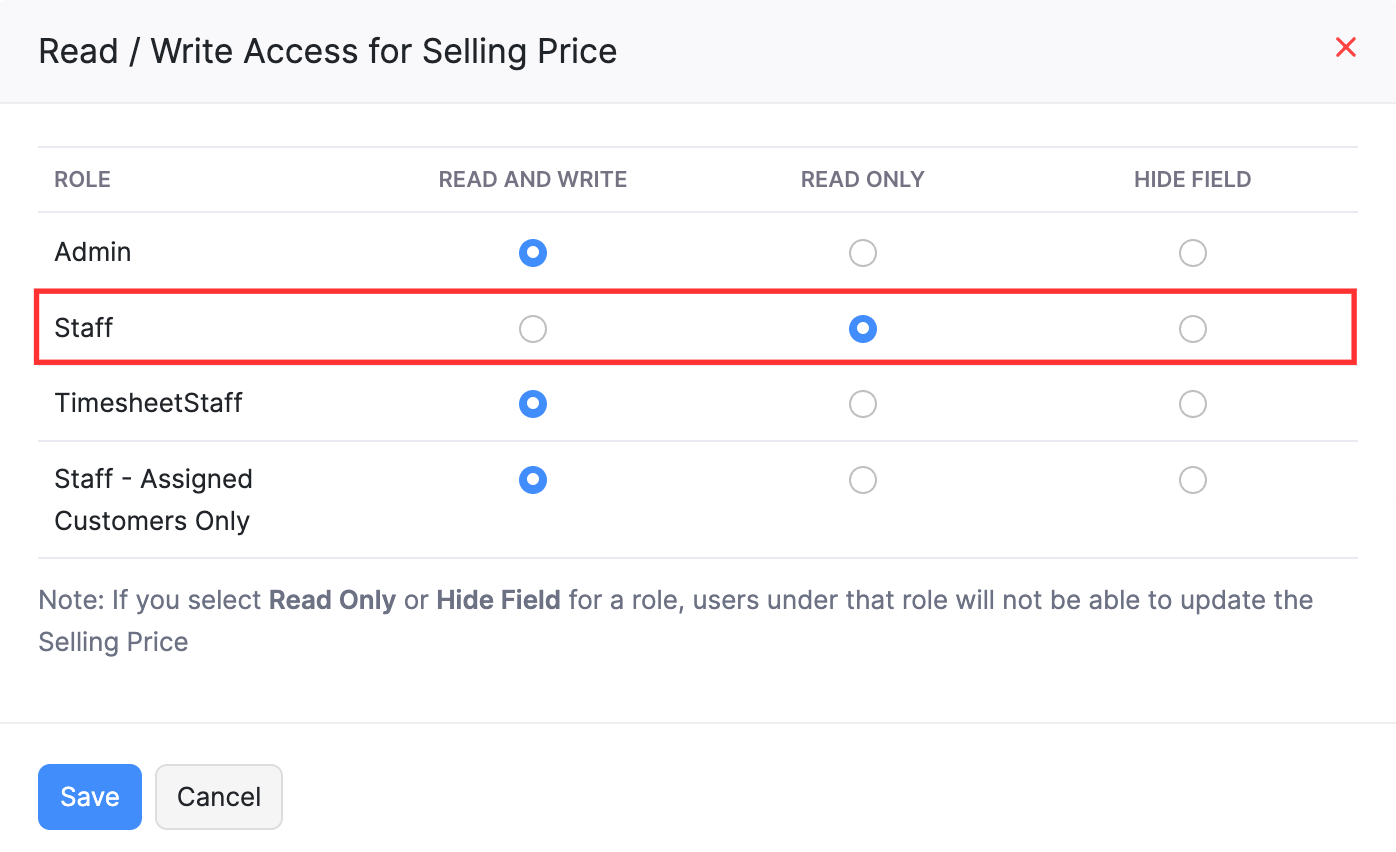The width and height of the screenshot is (1396, 852).
Task: Click the HIDE FIELD column header
Action: click(1192, 179)
